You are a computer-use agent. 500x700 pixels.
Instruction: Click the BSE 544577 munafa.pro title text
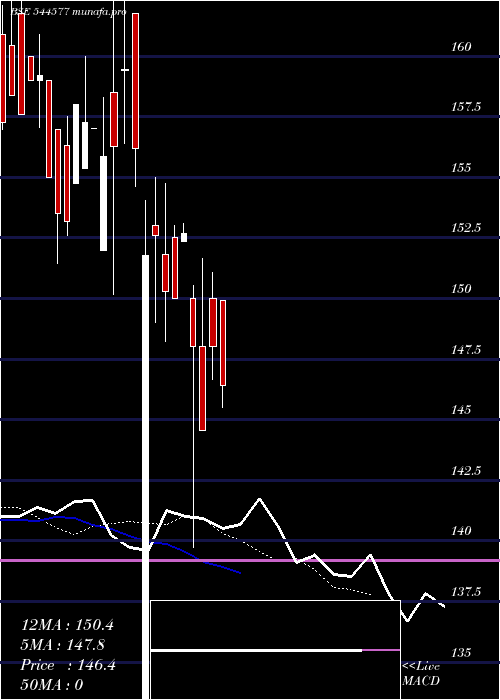coord(68,12)
